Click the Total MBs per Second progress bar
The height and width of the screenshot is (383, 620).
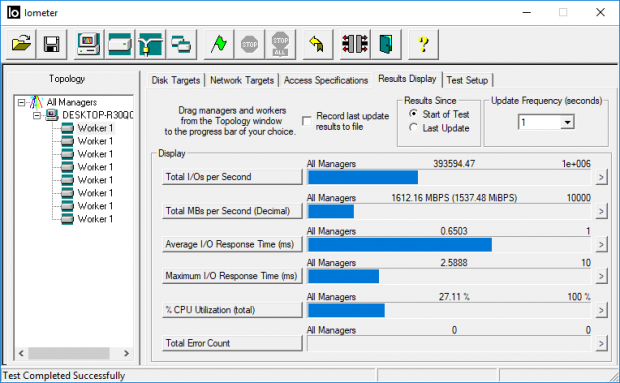click(449, 211)
